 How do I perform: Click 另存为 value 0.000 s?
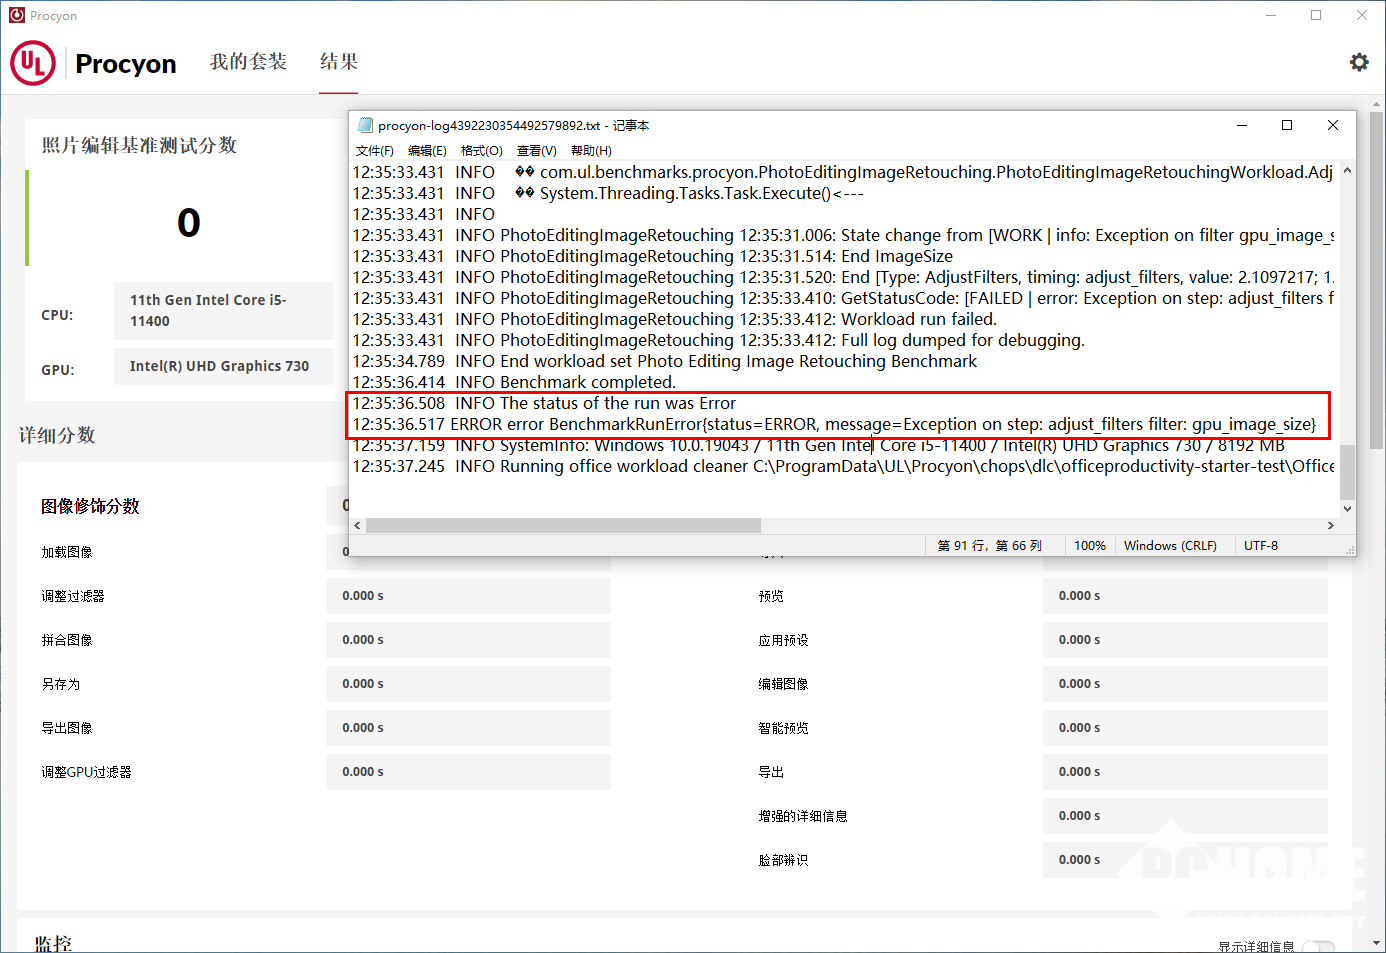coord(468,684)
